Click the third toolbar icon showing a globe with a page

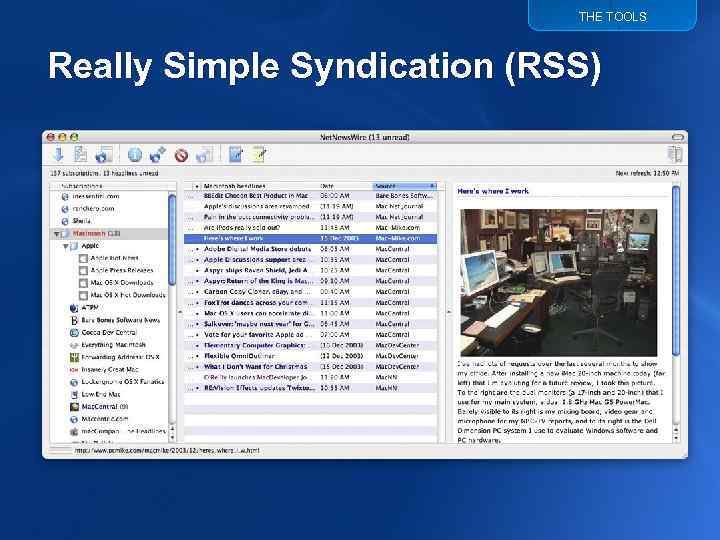(104, 155)
